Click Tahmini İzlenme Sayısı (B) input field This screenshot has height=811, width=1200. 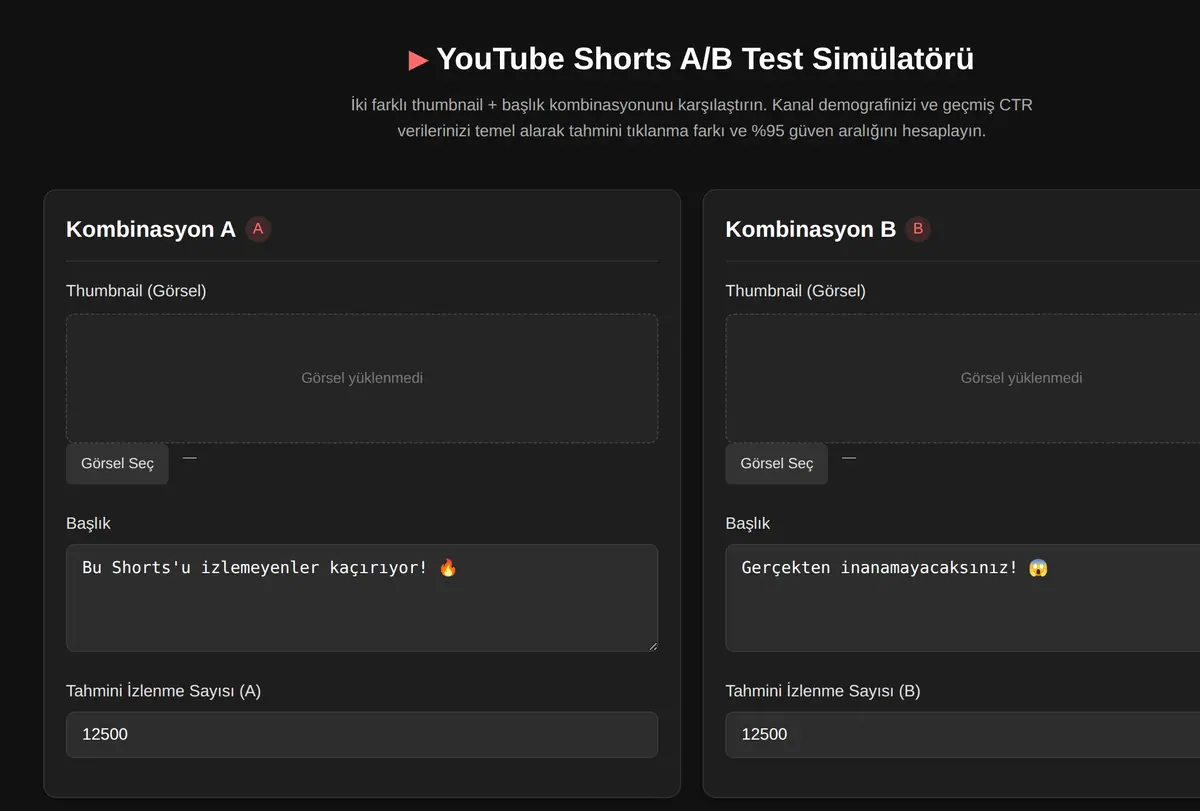pyautogui.click(x=963, y=734)
